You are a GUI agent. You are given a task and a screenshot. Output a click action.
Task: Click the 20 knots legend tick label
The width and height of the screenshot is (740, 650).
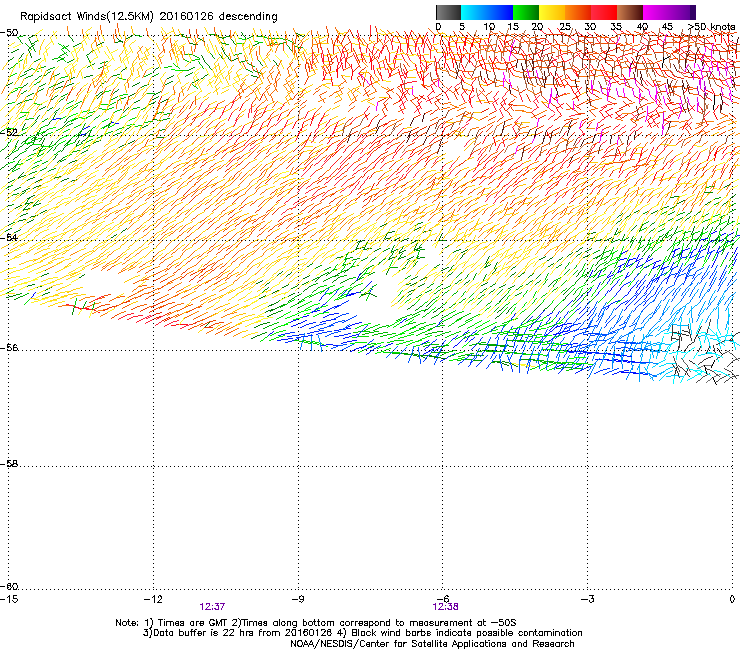pos(538,27)
